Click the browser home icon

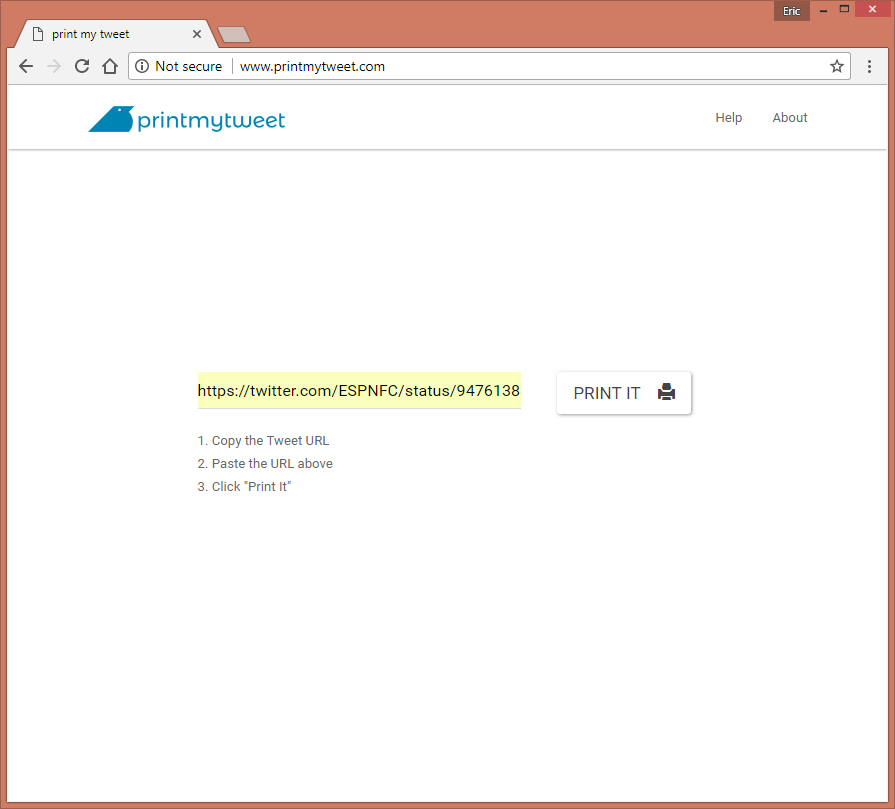tap(110, 66)
